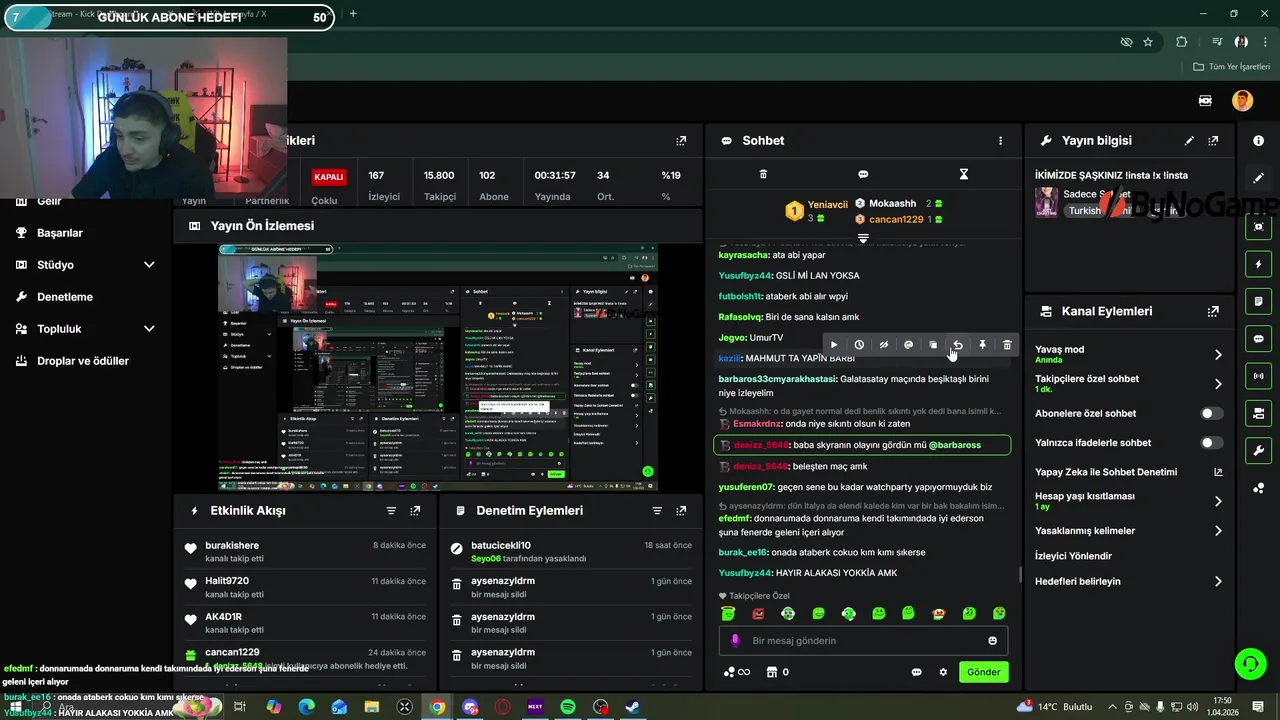Open the green headset support button

click(x=1249, y=663)
